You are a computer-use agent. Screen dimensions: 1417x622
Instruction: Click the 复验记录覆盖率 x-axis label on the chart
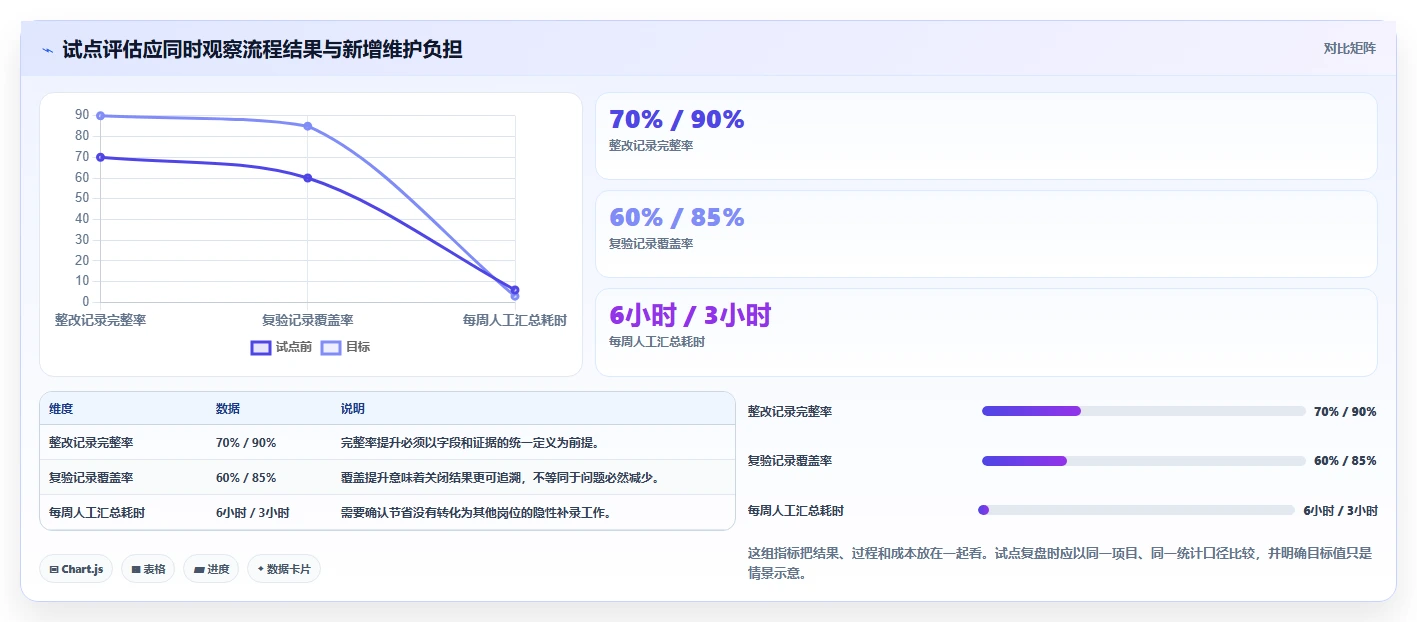click(x=308, y=320)
